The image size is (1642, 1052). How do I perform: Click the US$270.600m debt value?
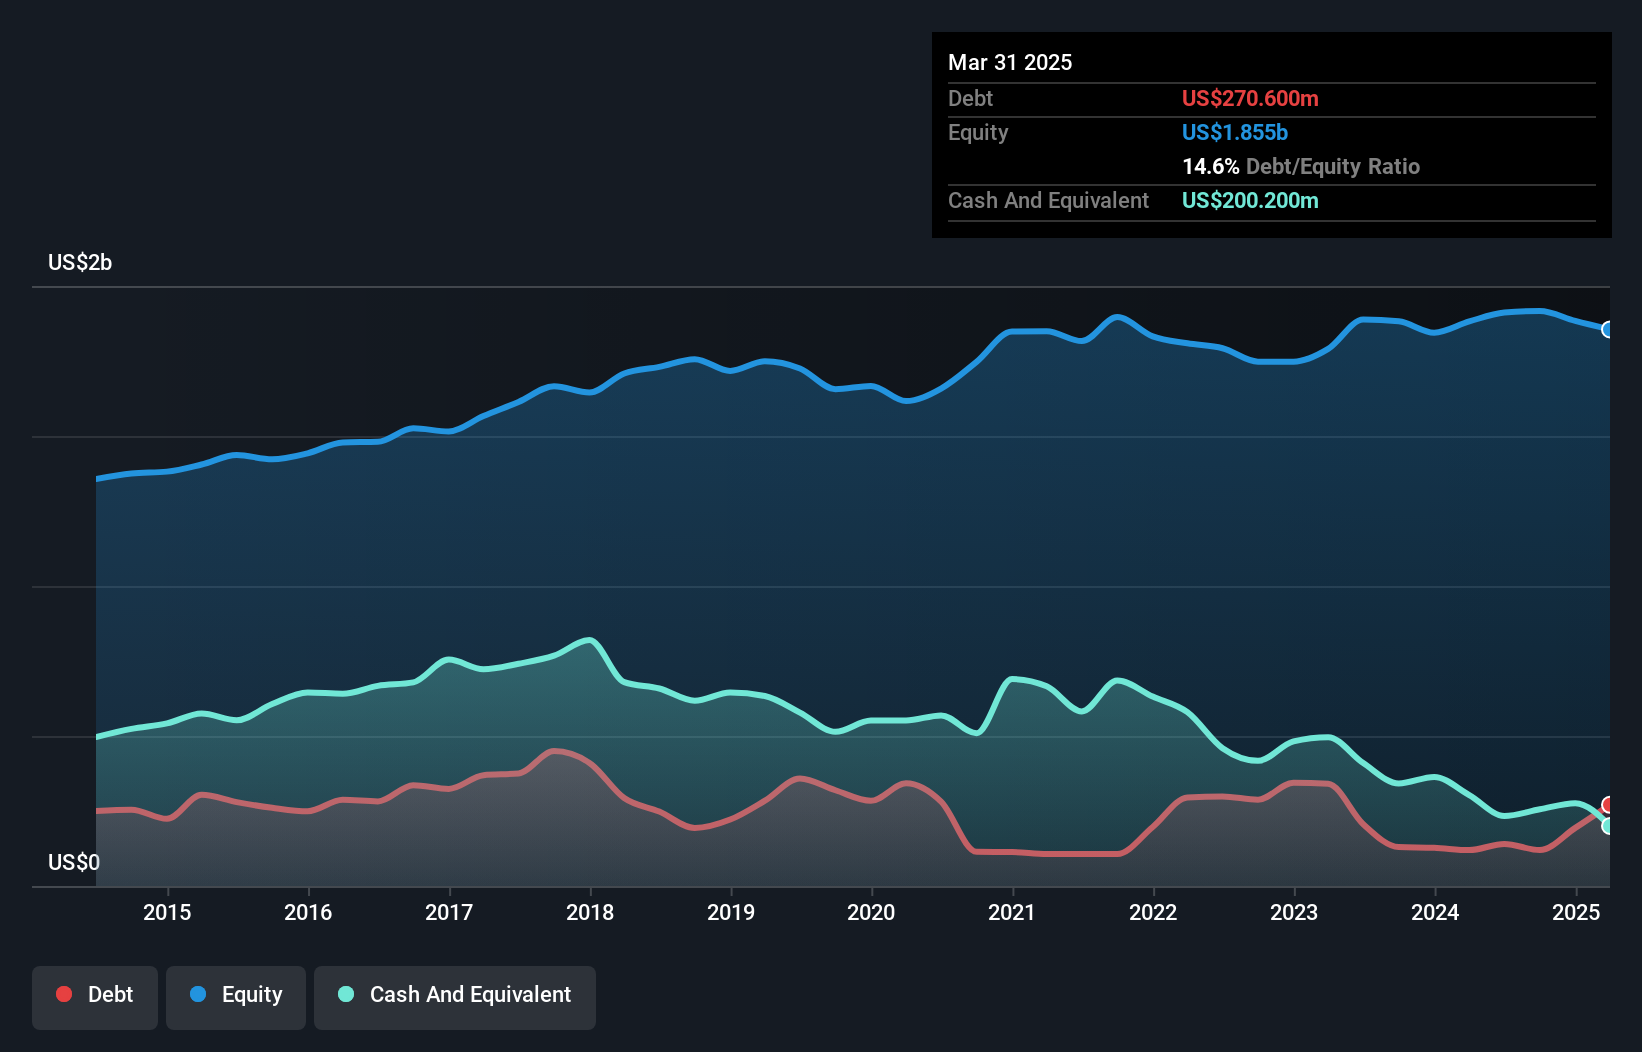coord(1250,99)
